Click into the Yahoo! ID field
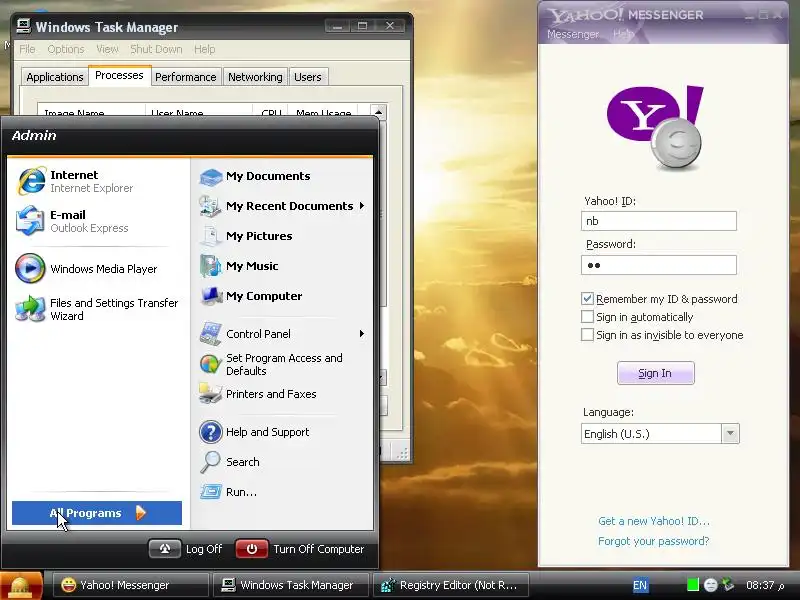 pyautogui.click(x=659, y=221)
